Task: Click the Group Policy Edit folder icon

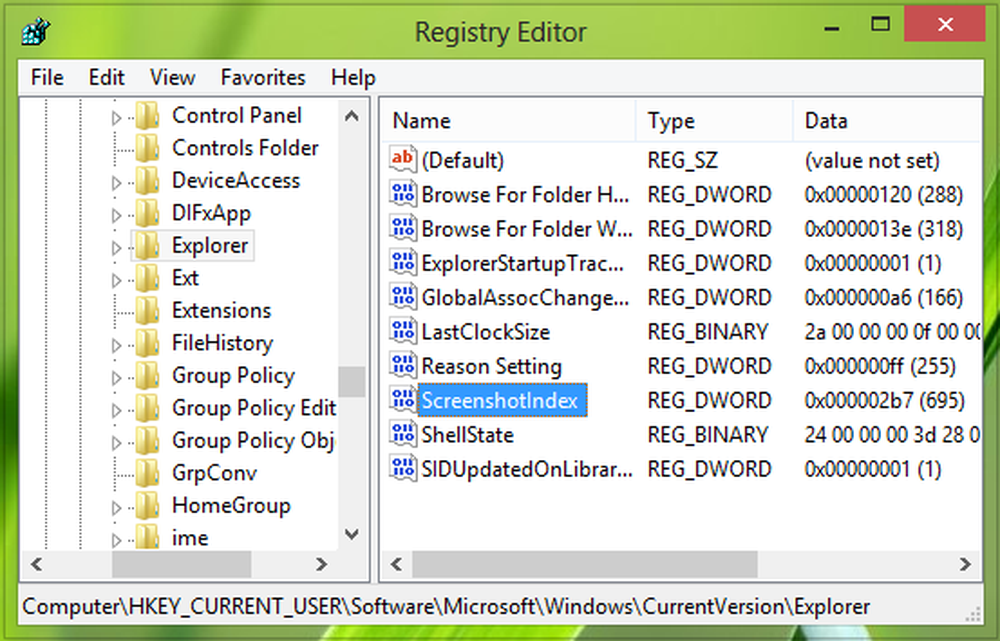Action: [148, 408]
